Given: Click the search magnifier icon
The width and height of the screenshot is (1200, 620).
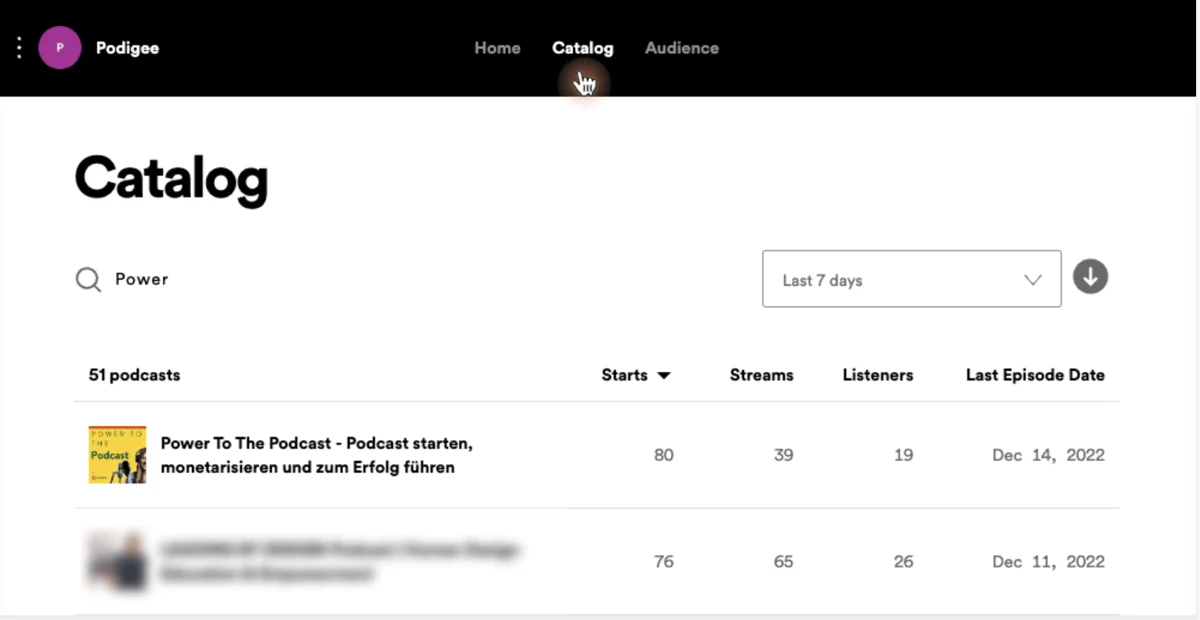Looking at the screenshot, I should [x=88, y=280].
